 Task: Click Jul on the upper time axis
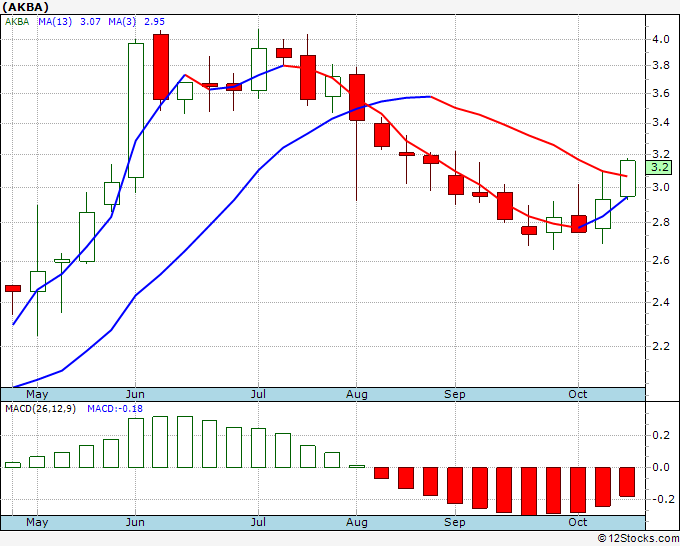(258, 394)
